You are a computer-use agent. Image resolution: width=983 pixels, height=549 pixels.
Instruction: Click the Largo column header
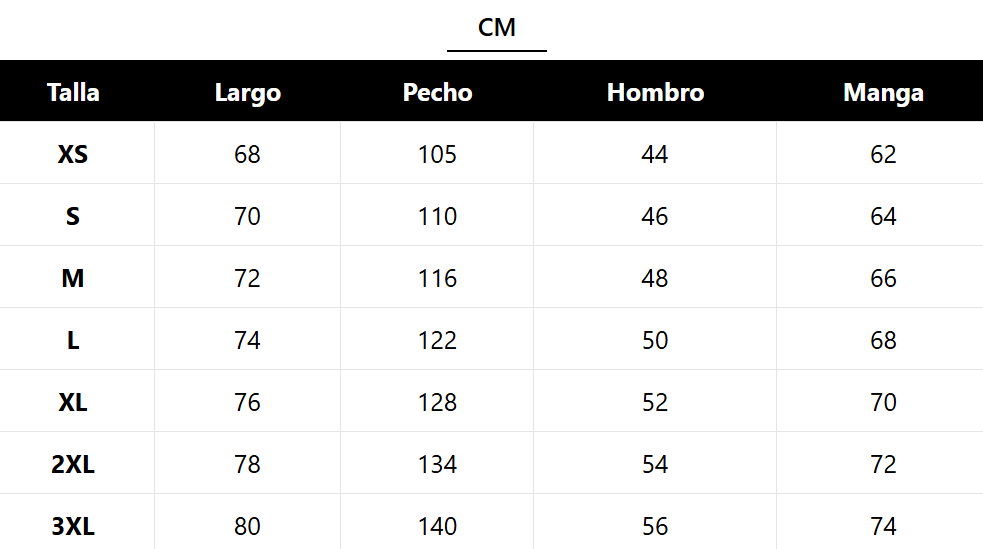[247, 93]
